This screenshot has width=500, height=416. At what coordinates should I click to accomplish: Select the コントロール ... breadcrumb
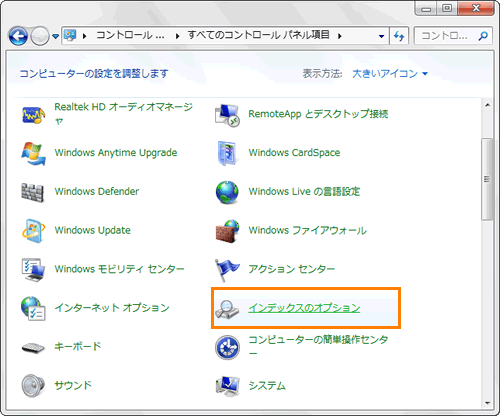[x=130, y=35]
